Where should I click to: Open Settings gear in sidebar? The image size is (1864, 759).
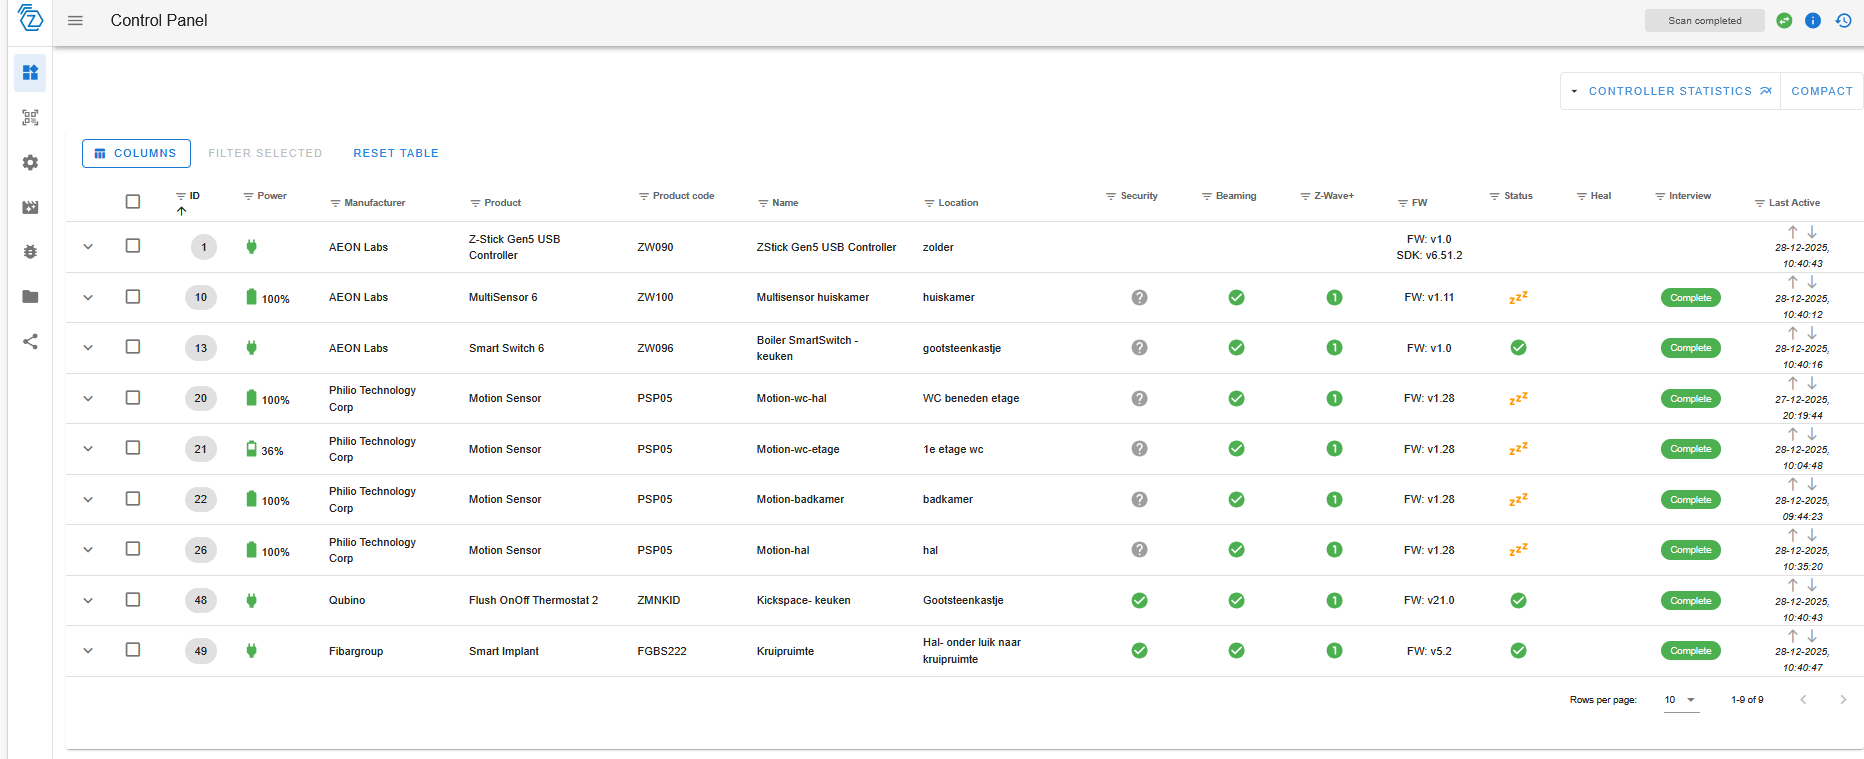[30, 162]
